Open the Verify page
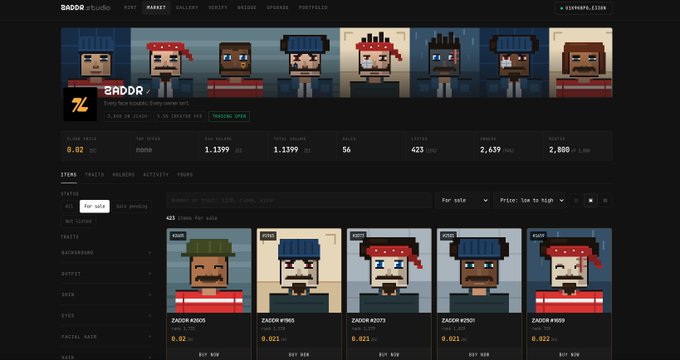The width and height of the screenshot is (680, 360). pyautogui.click(x=218, y=8)
